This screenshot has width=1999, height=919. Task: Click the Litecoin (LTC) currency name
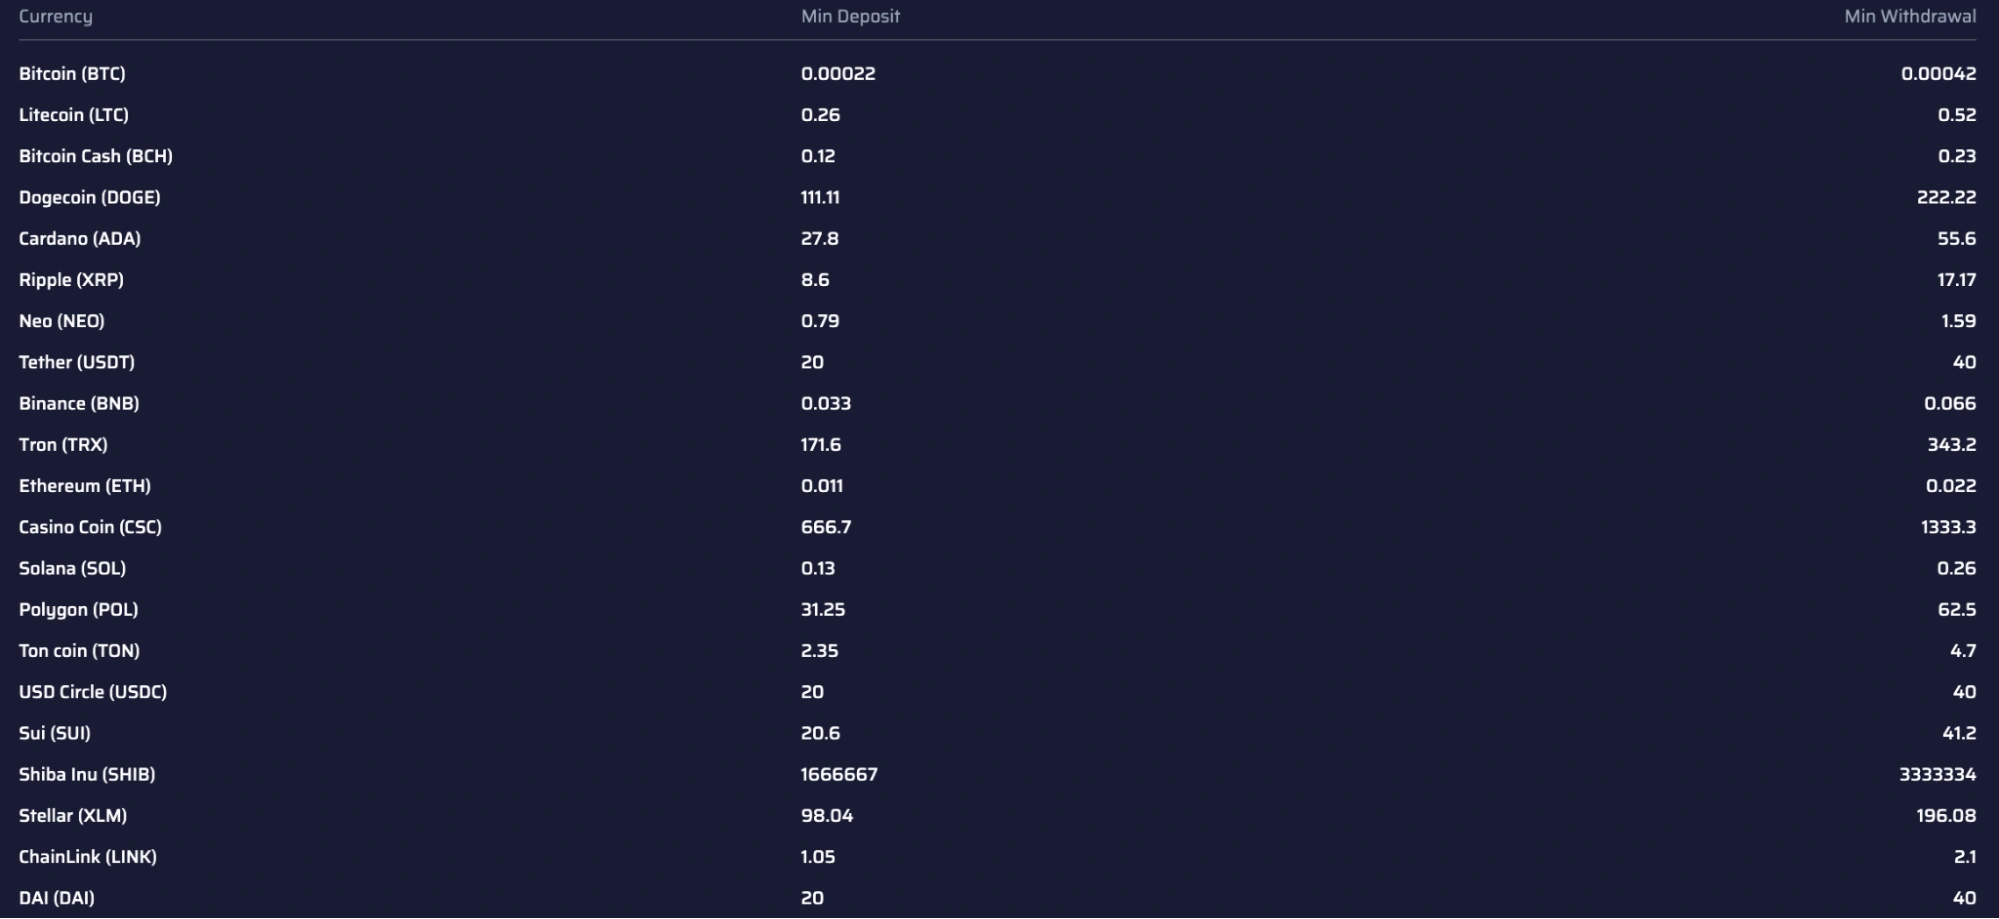74,115
